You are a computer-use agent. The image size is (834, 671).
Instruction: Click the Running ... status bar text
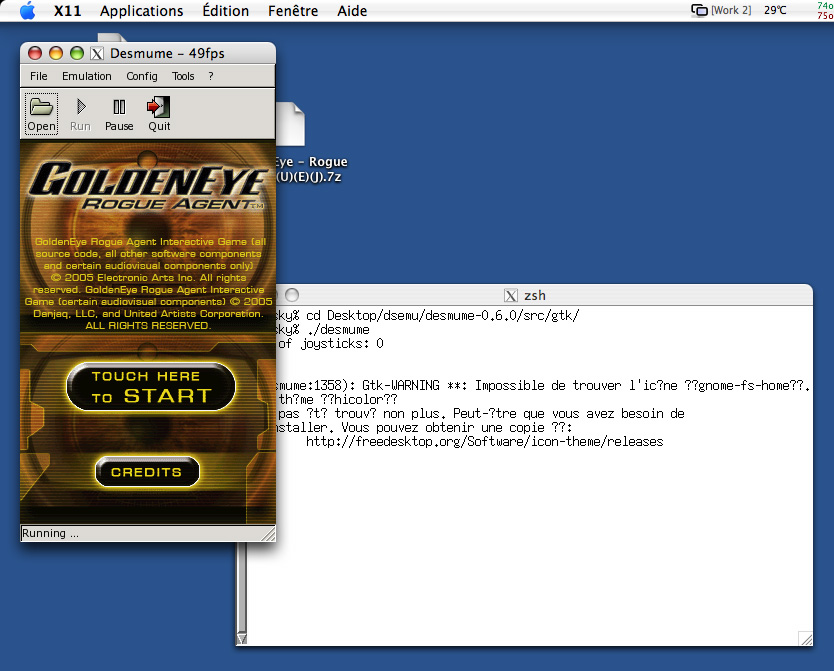click(x=51, y=533)
